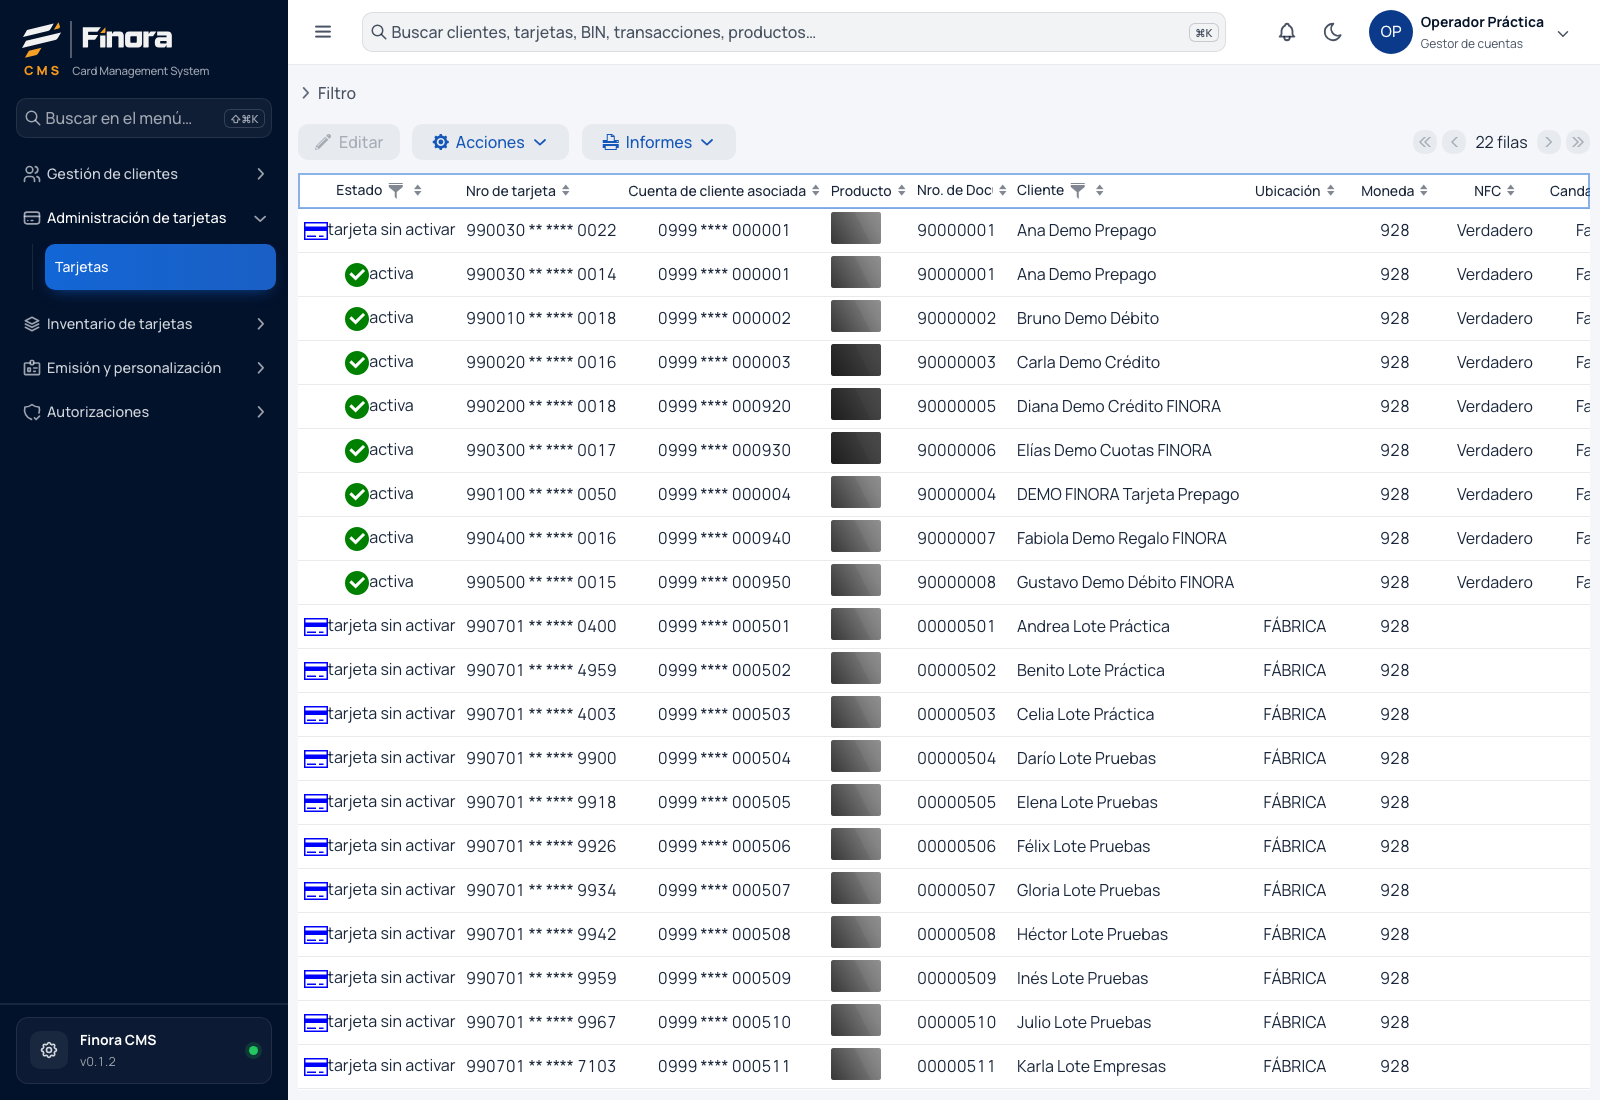Focus the global search field
Screen dimensions: 1600x1100
pyautogui.click(x=793, y=32)
